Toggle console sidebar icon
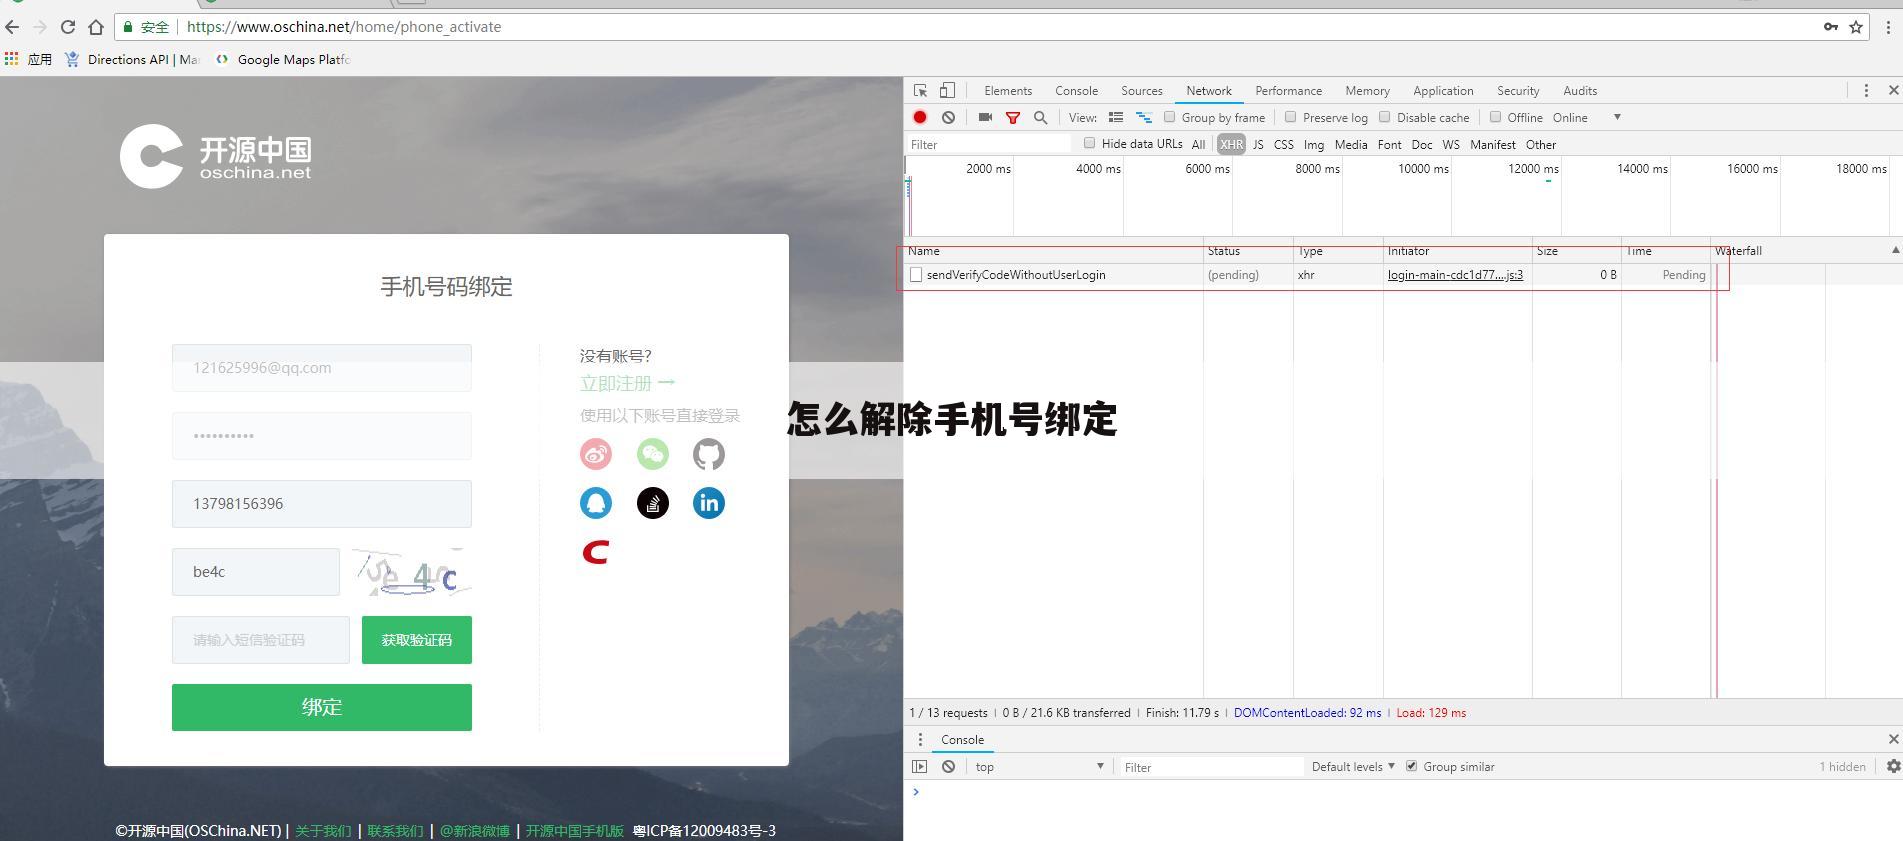The image size is (1903, 841). (920, 767)
